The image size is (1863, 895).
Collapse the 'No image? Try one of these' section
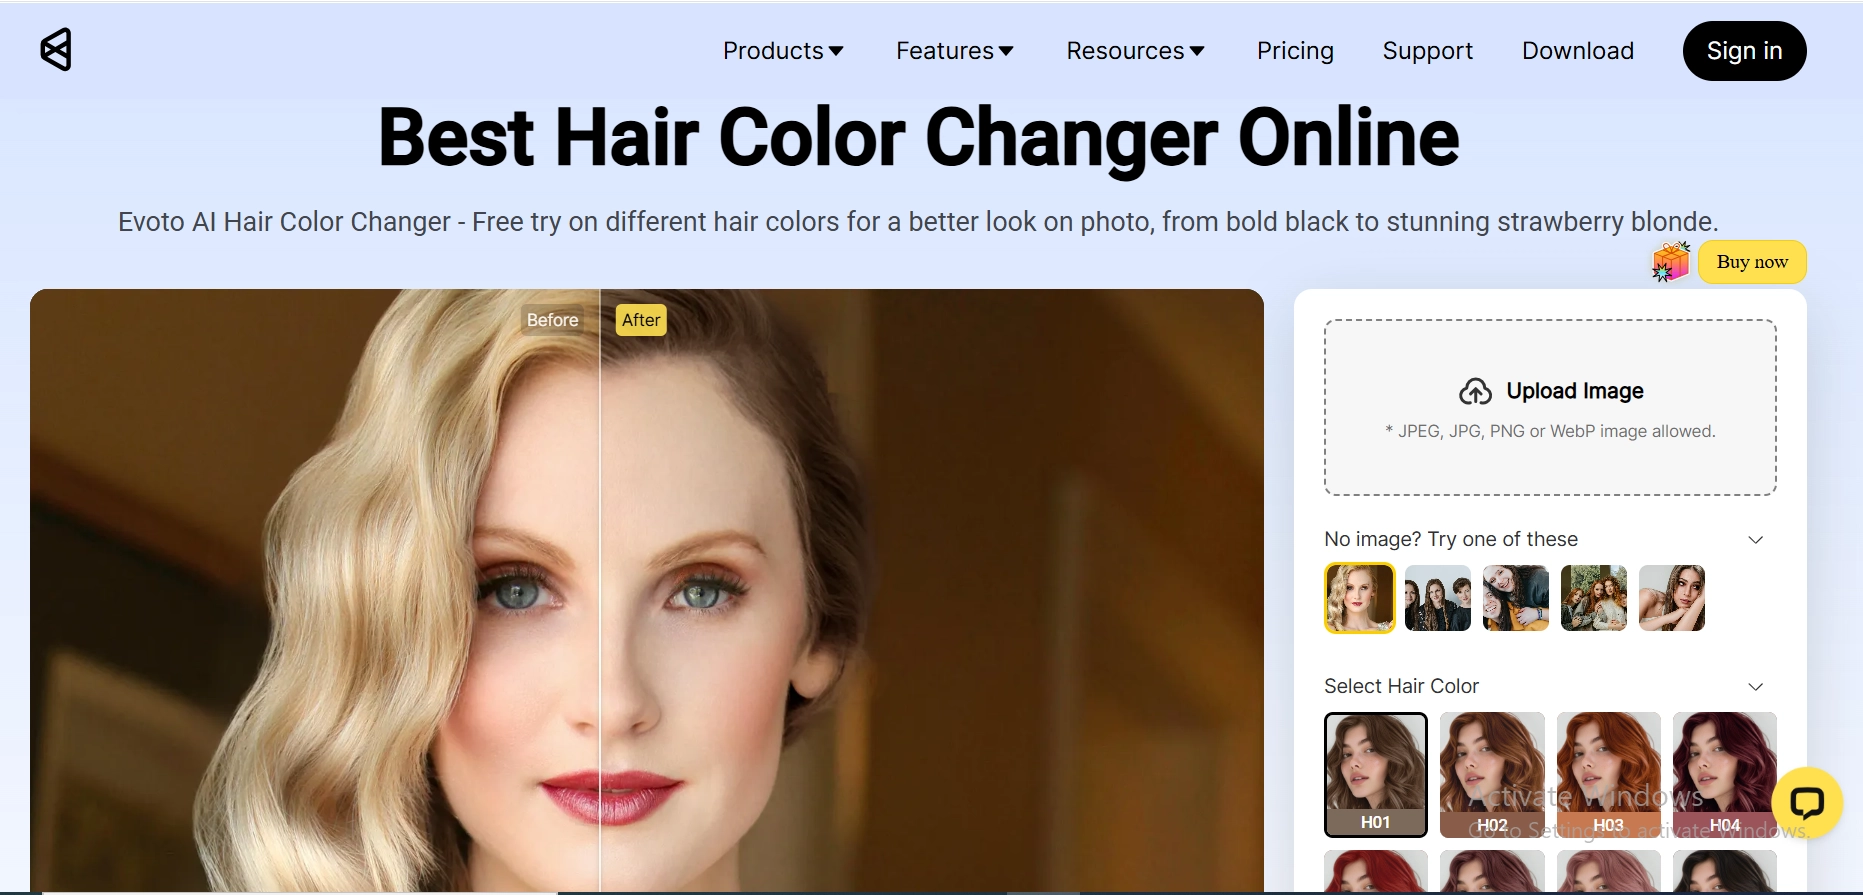coord(1755,540)
